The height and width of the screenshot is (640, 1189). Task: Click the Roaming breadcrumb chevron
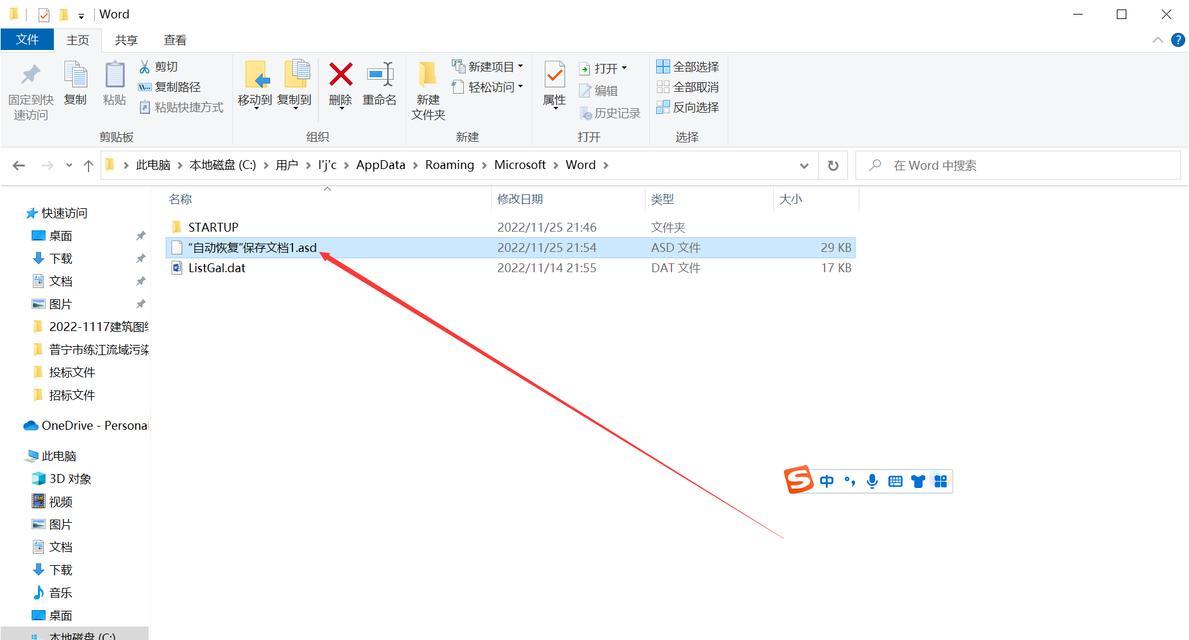(484, 165)
